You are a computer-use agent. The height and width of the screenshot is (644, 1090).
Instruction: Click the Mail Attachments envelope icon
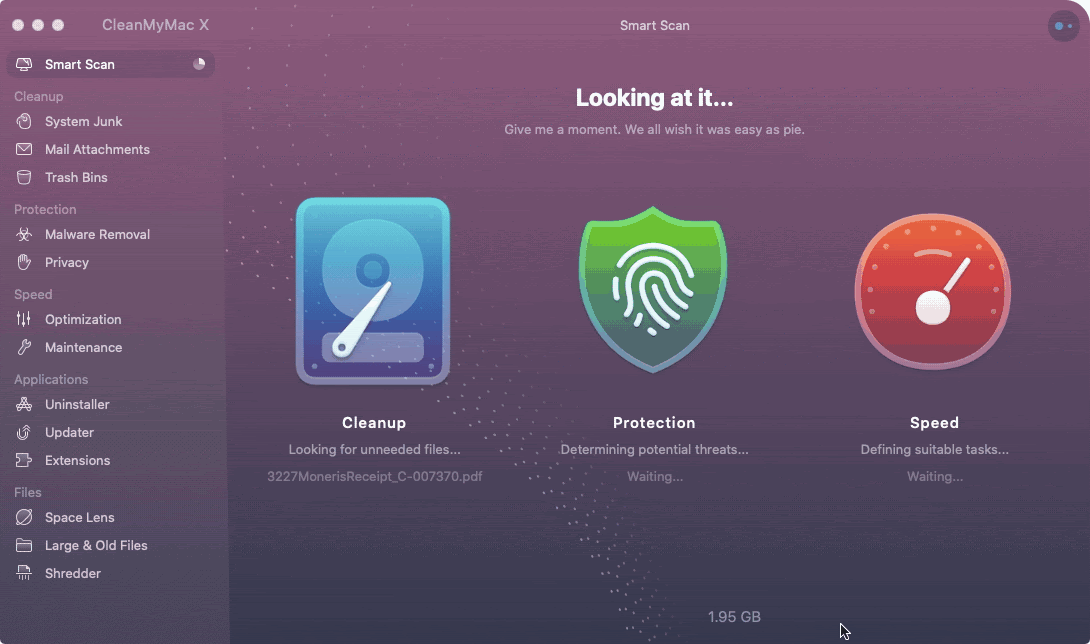point(24,149)
